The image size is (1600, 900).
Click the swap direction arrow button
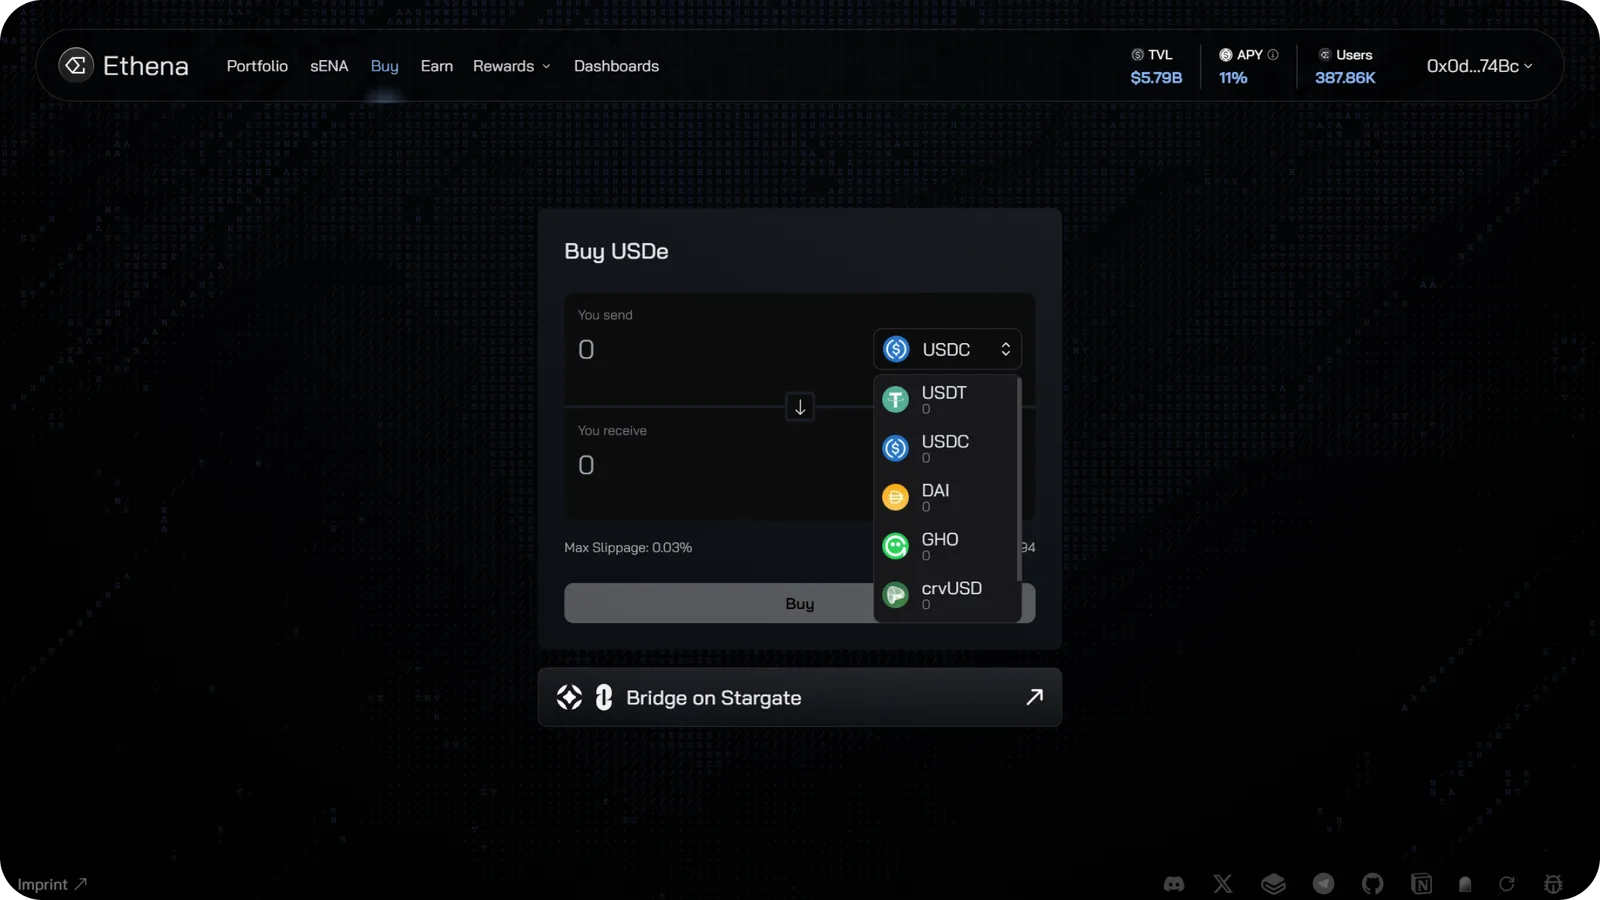tap(800, 407)
